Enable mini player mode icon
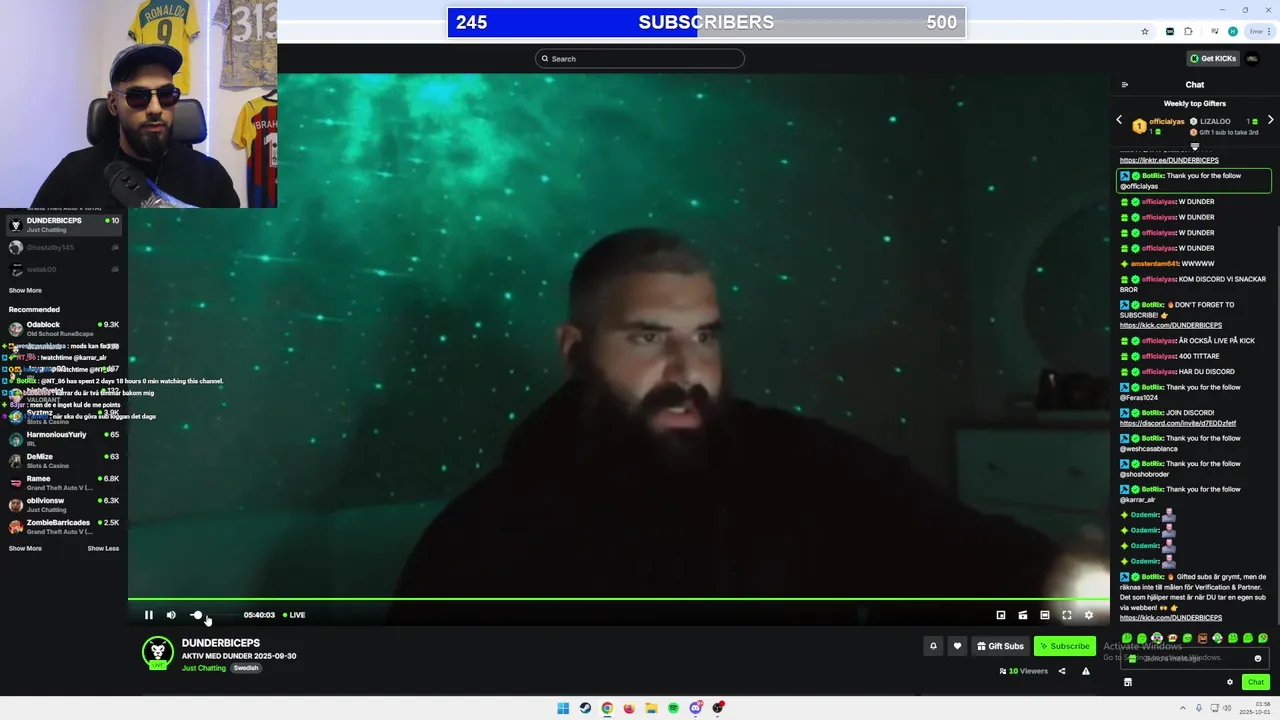This screenshot has width=1280, height=720. [x=1001, y=615]
